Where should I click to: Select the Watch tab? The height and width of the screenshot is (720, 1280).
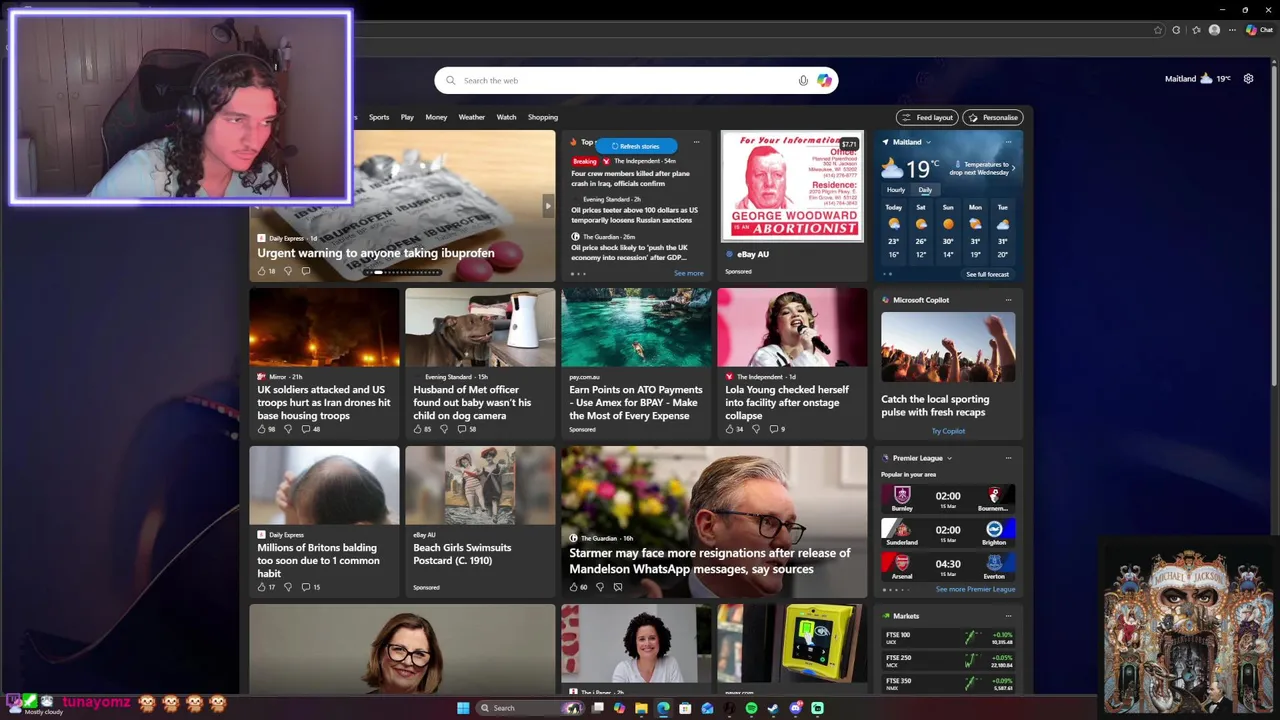pyautogui.click(x=507, y=117)
